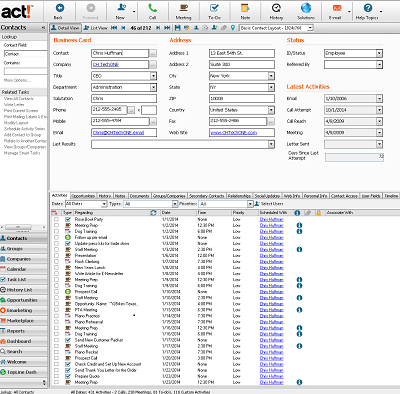Viewport: 400px width, 394px height.
Task: Switch to the Opportunities tab
Action: click(83, 196)
